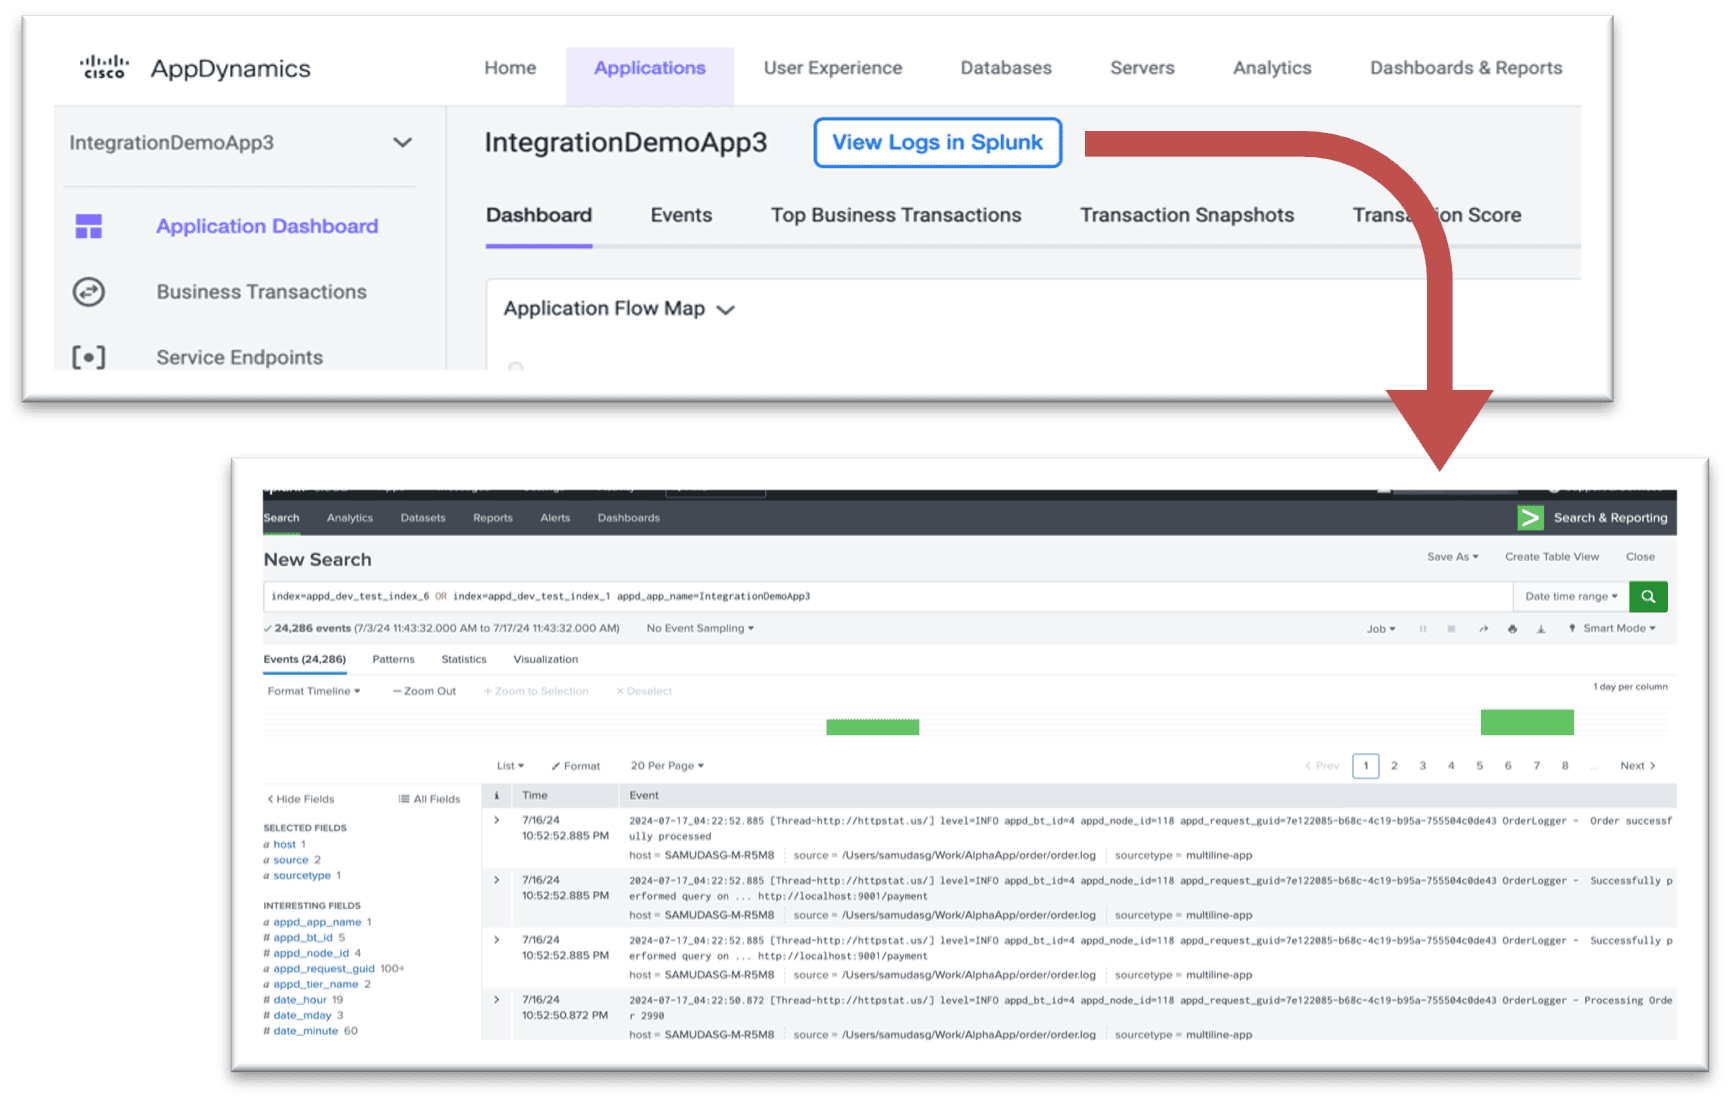
Task: Click the share job arrow icon
Action: (1483, 629)
